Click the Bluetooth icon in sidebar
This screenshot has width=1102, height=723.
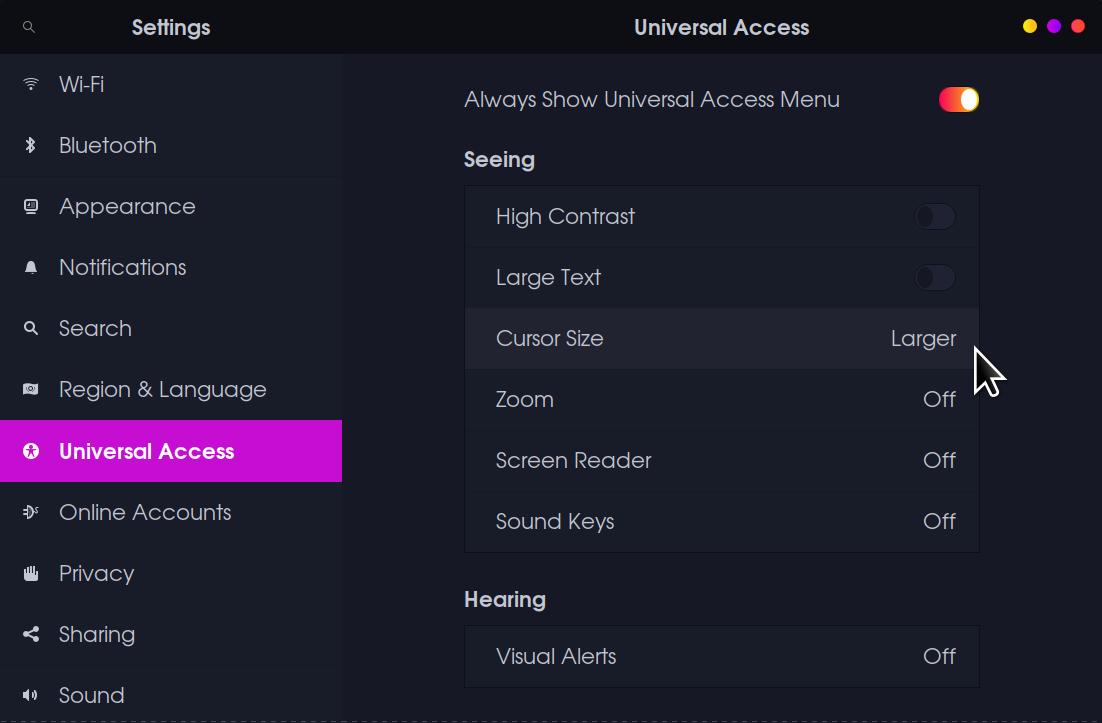[31, 145]
